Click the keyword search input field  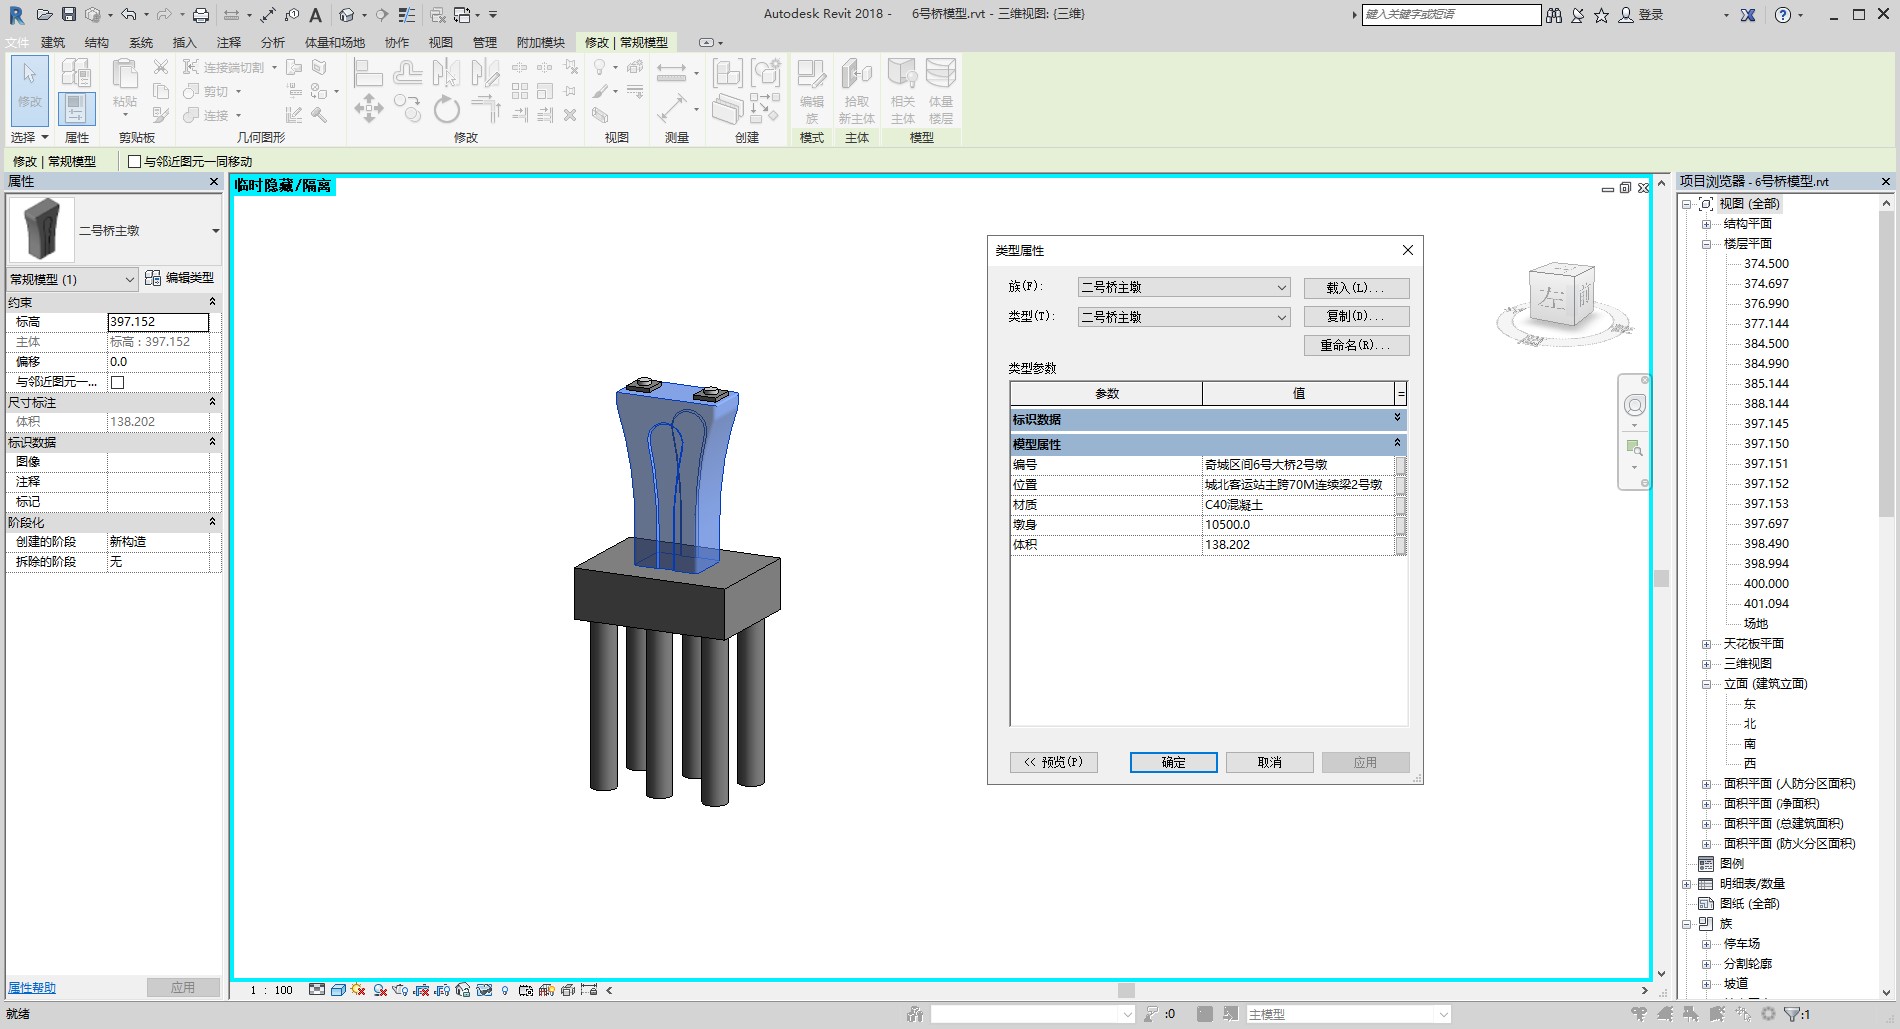point(1451,15)
